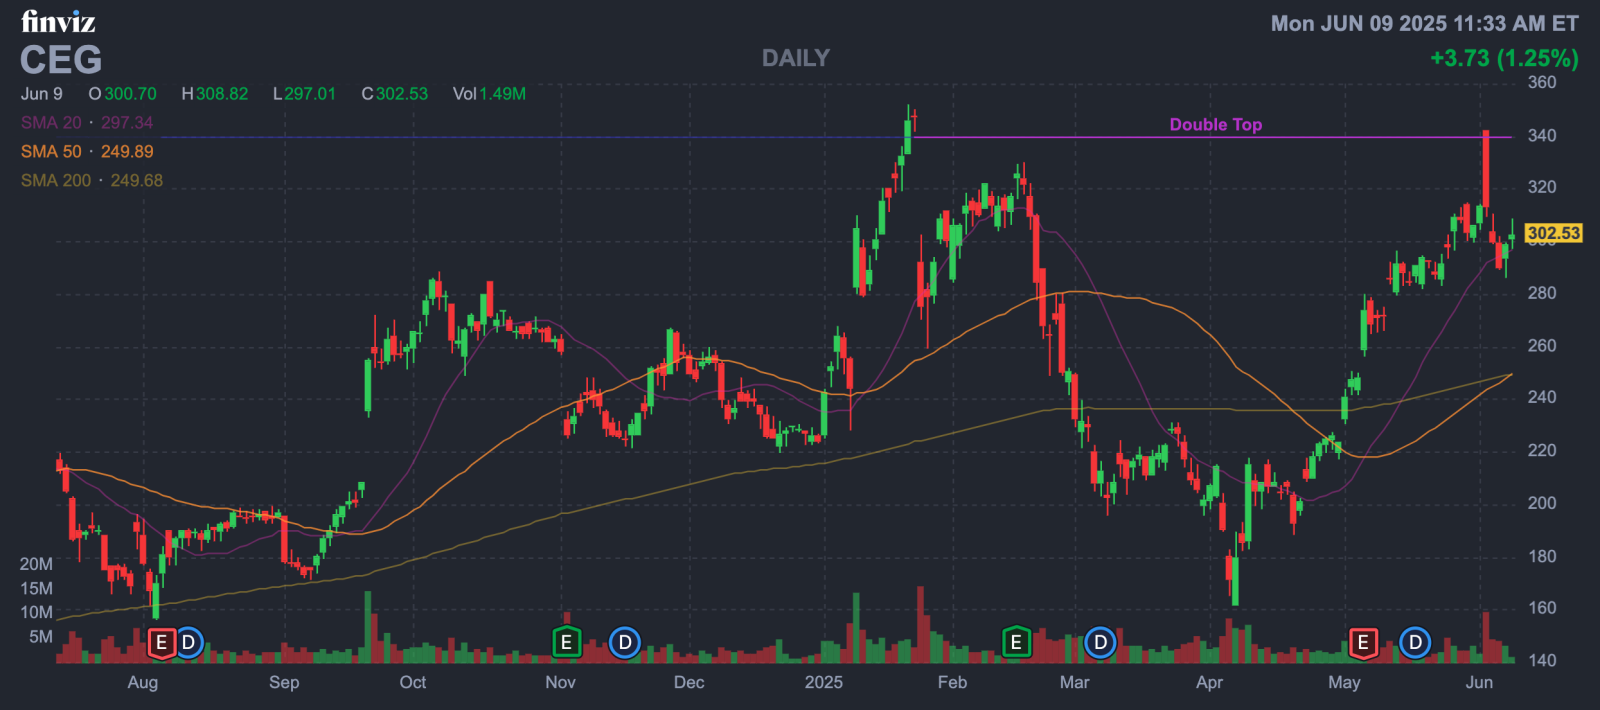The width and height of the screenshot is (1600, 710).
Task: Click the green earnings marker at November
Action: [x=566, y=642]
